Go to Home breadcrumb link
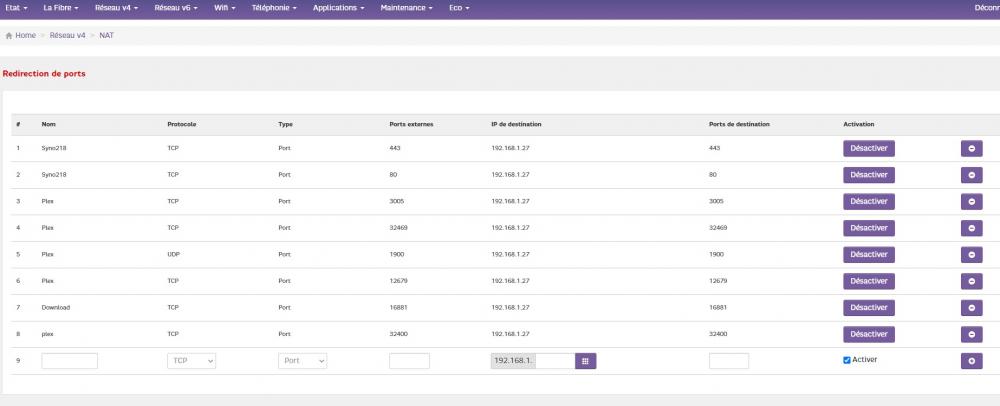Image resolution: width=1000 pixels, height=406 pixels. pos(25,35)
